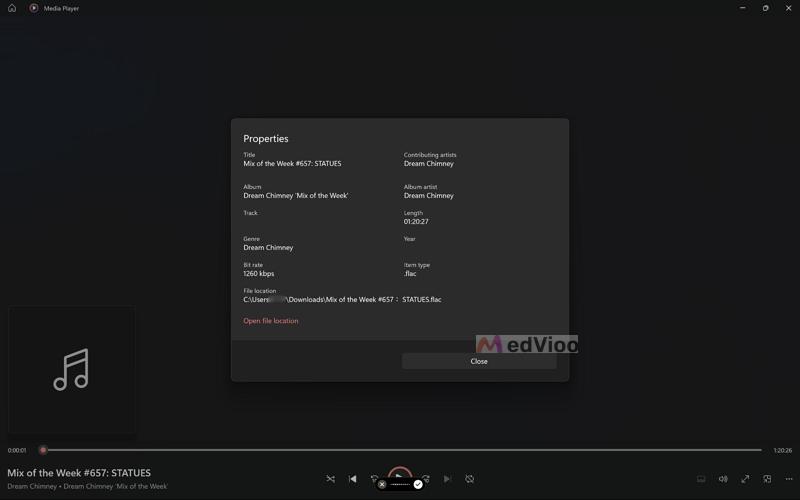Viewport: 800px width, 500px height.
Task: Select the File location path text
Action: [342, 299]
